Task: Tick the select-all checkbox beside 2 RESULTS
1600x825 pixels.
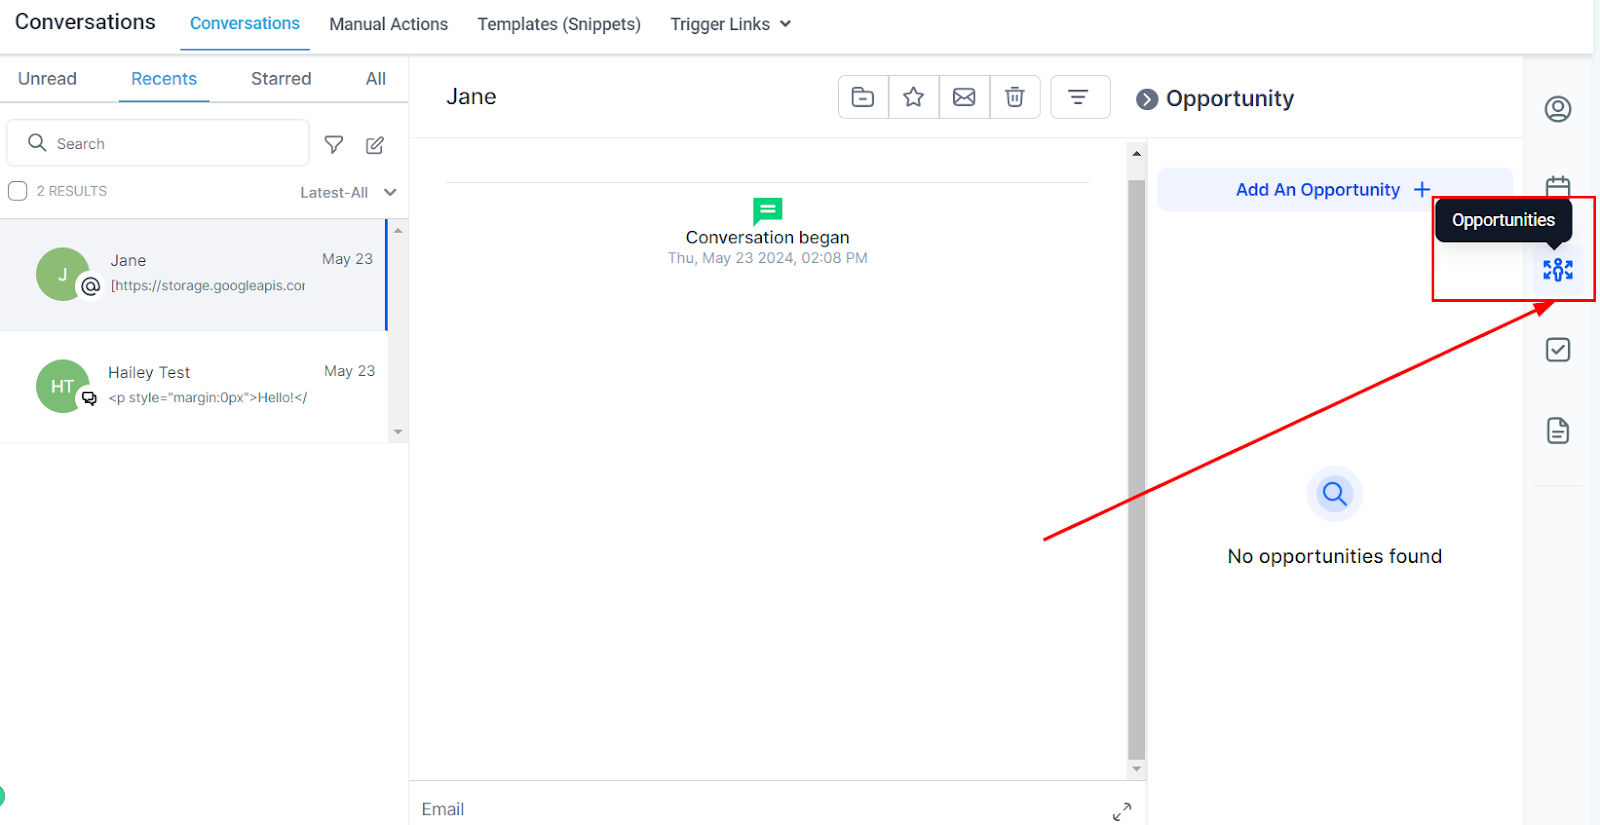Action: pos(18,191)
